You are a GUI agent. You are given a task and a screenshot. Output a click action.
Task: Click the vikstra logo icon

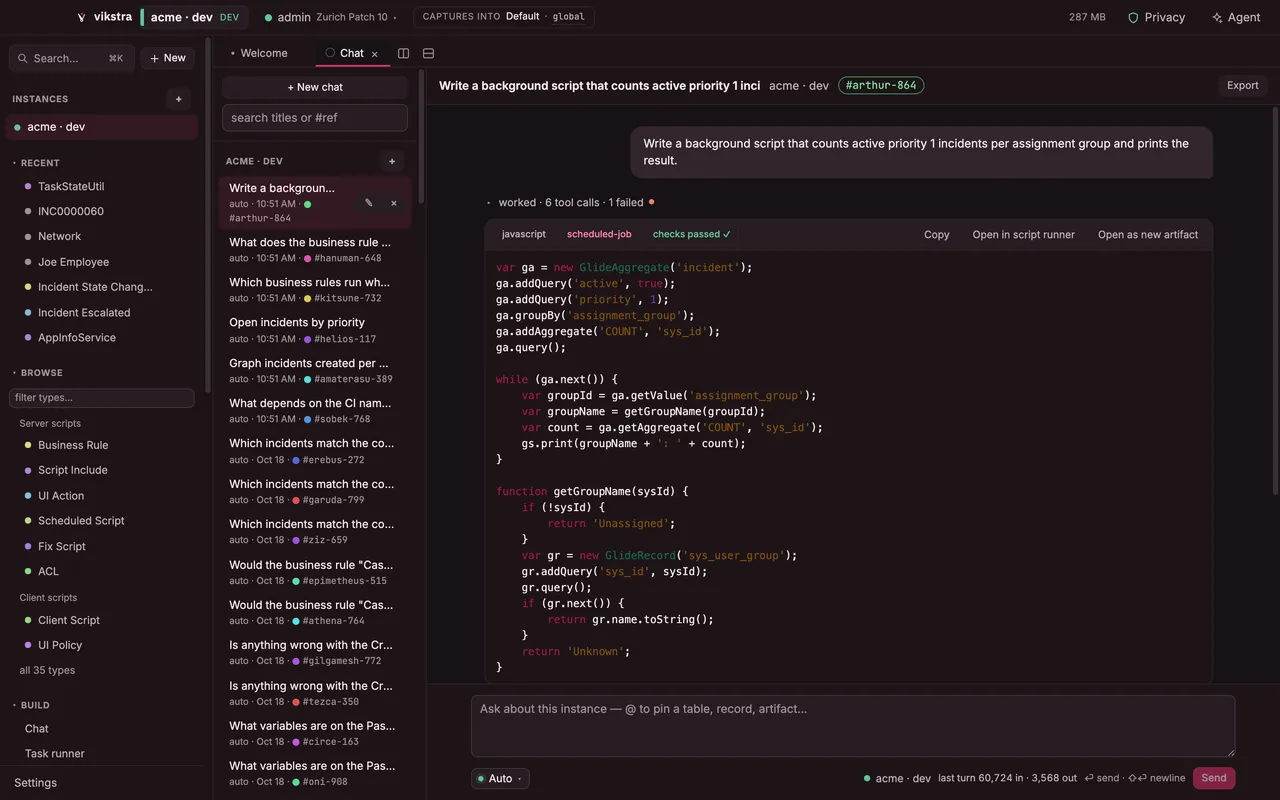coord(82,17)
